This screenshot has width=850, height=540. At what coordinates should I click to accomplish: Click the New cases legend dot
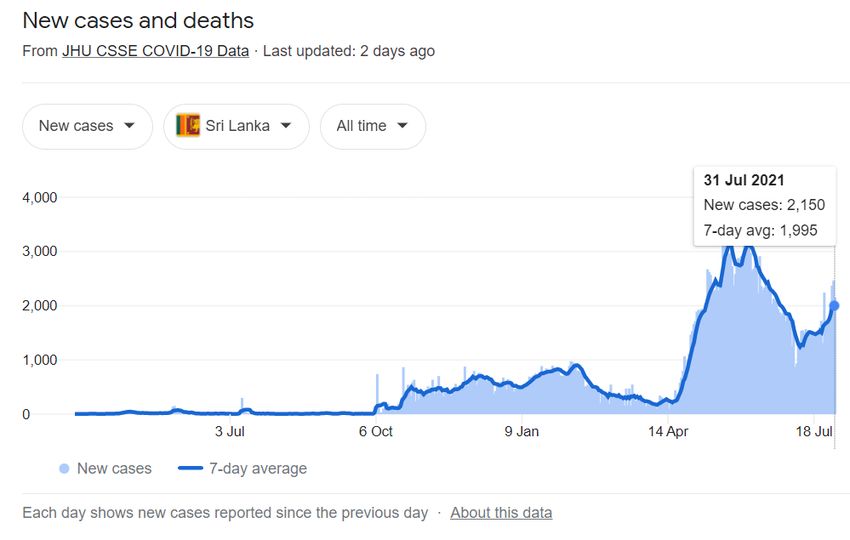pyautogui.click(x=64, y=468)
